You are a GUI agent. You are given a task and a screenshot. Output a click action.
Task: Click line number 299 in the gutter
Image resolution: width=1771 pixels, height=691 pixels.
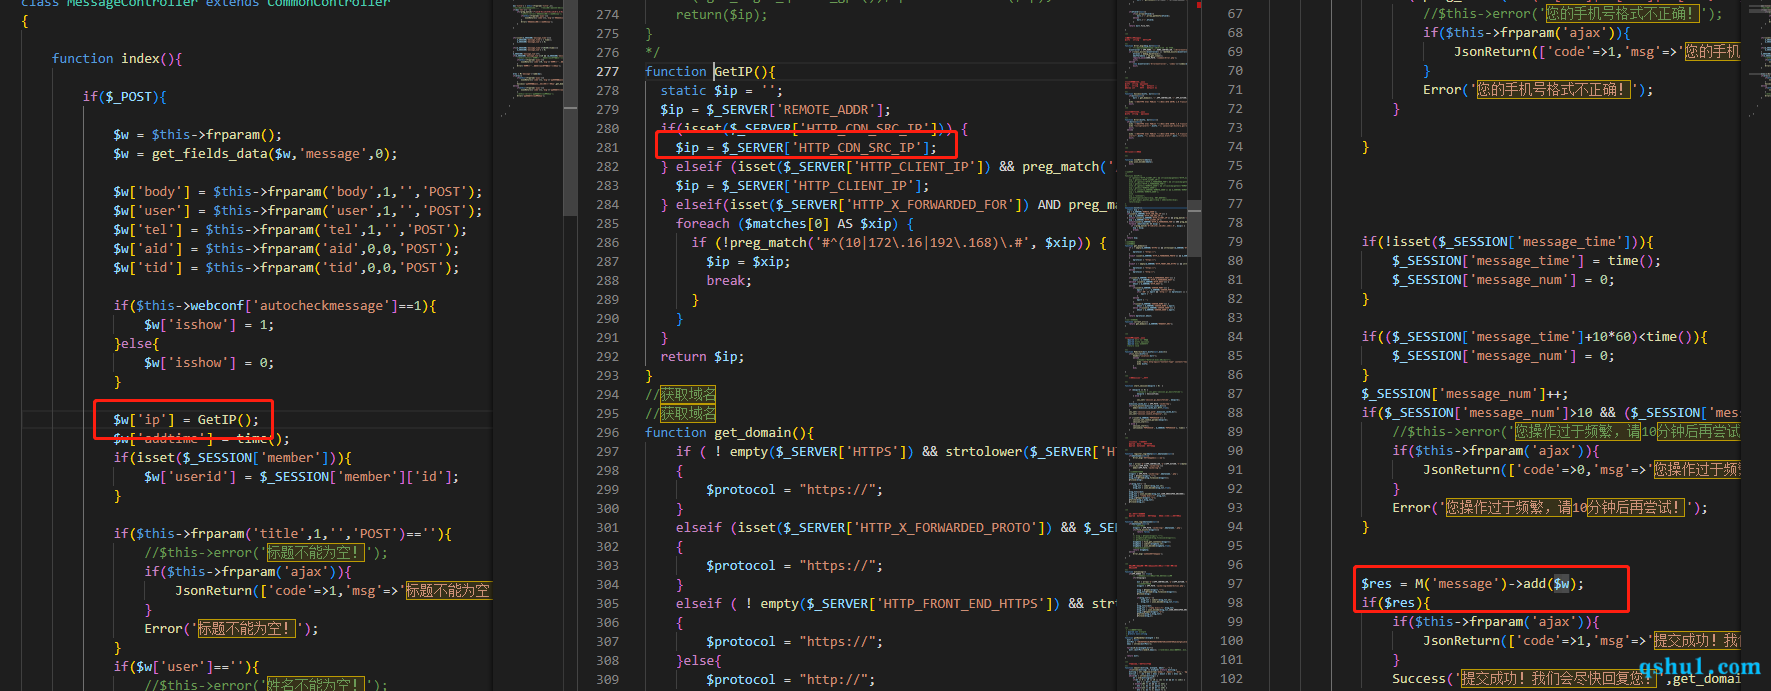607,489
